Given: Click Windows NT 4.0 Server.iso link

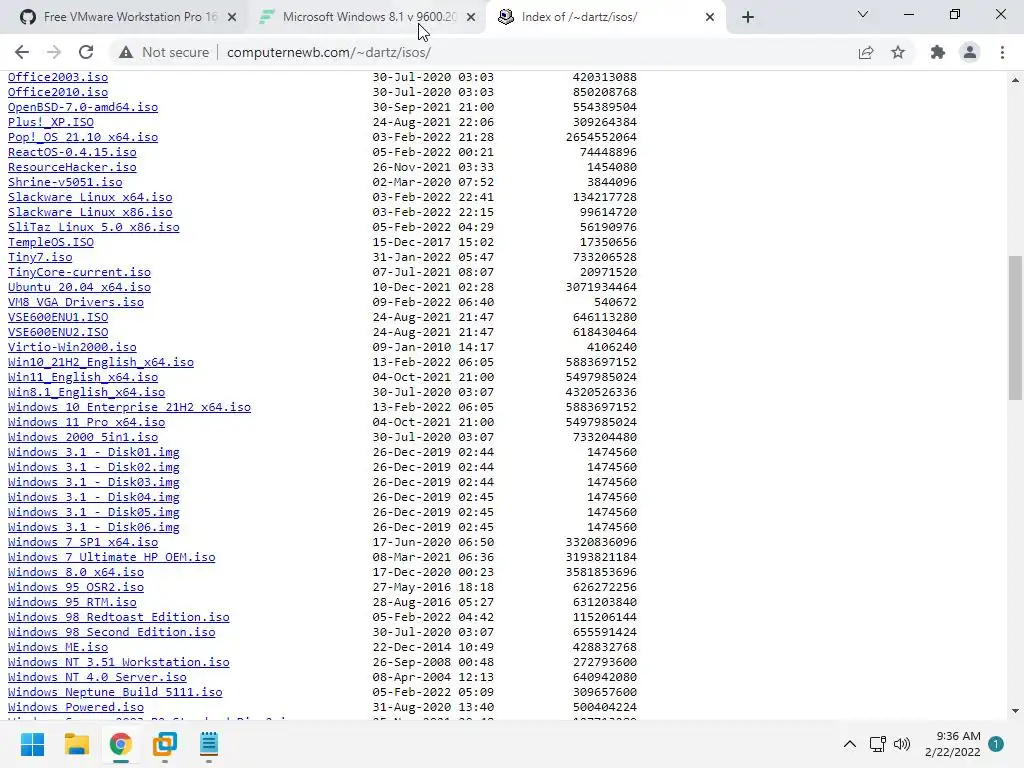Looking at the screenshot, I should pyautogui.click(x=97, y=678).
